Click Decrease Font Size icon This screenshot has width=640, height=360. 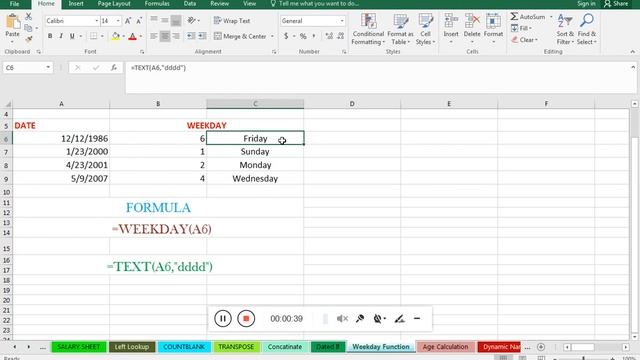tap(139, 21)
